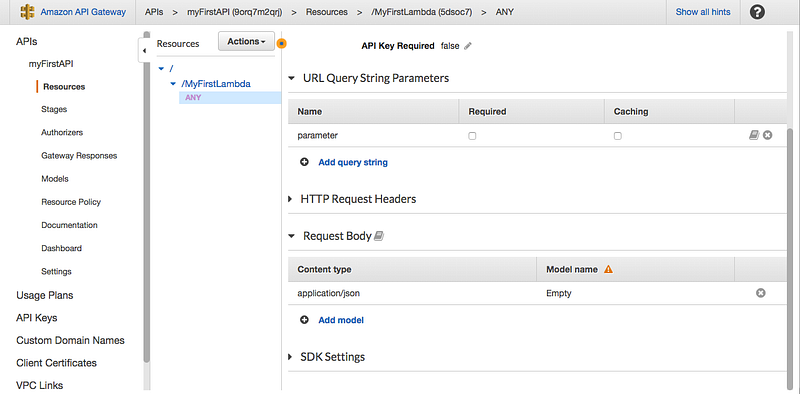This screenshot has width=800, height=394.
Task: Edit API Key Required with pencil icon
Action: pyautogui.click(x=468, y=46)
